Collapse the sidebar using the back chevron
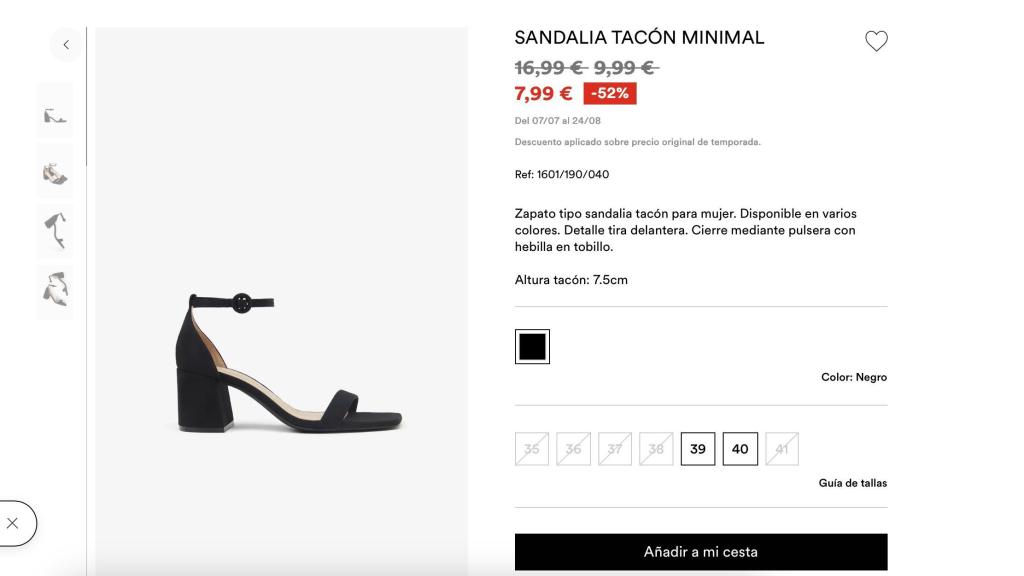 [65, 44]
